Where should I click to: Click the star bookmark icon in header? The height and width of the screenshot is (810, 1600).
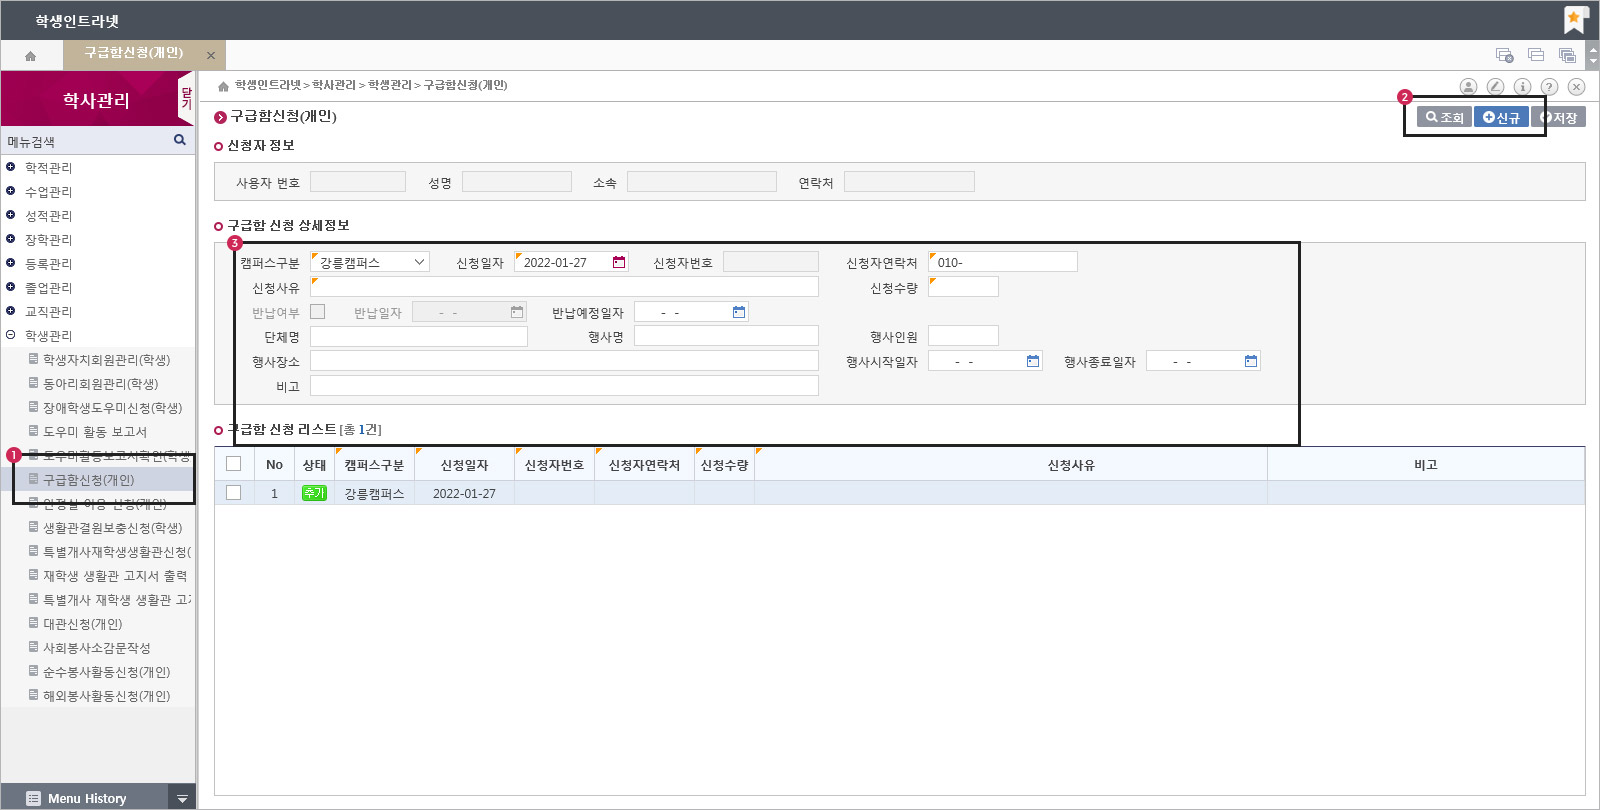[x=1574, y=19]
